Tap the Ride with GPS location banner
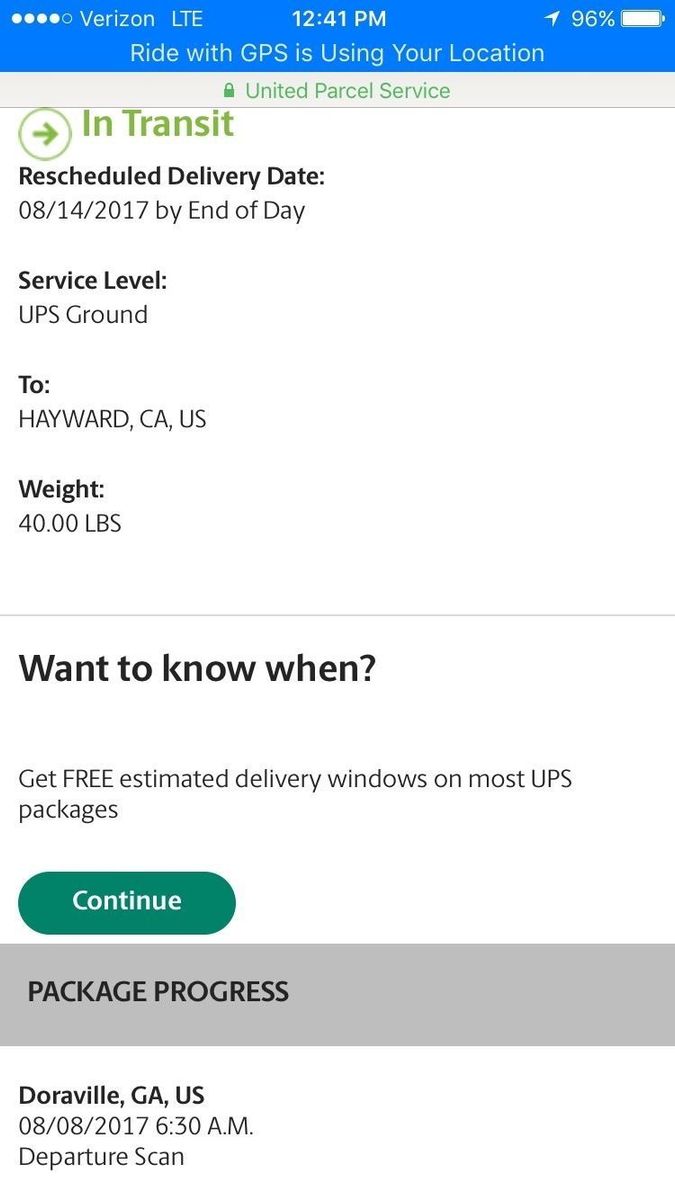This screenshot has height=1200, width=675. [337, 53]
